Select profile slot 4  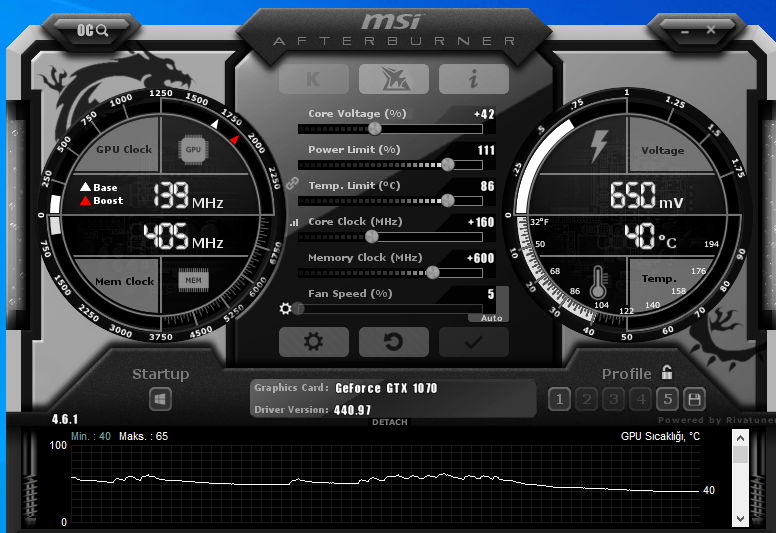coord(641,399)
